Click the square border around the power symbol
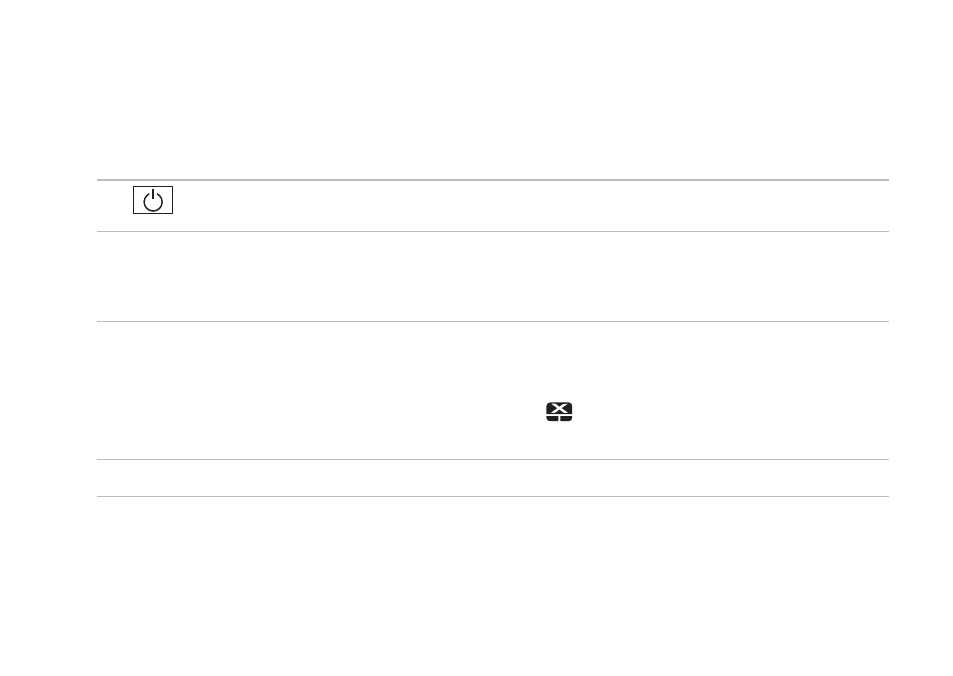The width and height of the screenshot is (953, 676). (153, 200)
